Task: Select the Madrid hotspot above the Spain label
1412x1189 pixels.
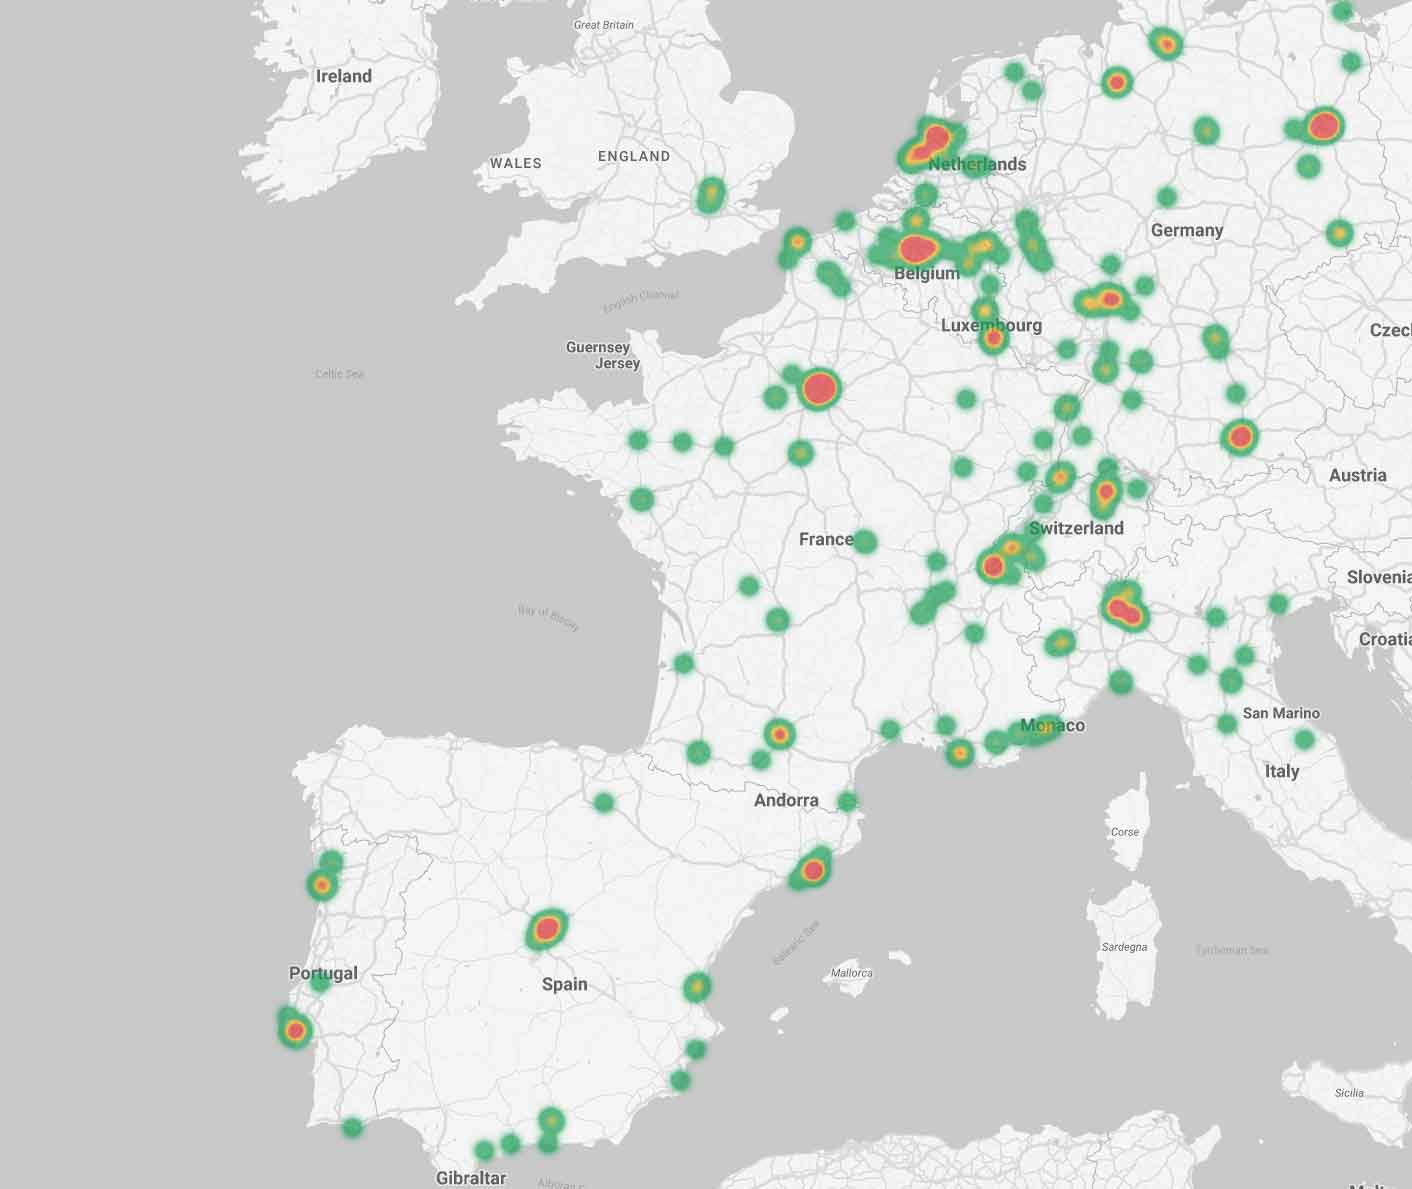Action: tap(546, 929)
